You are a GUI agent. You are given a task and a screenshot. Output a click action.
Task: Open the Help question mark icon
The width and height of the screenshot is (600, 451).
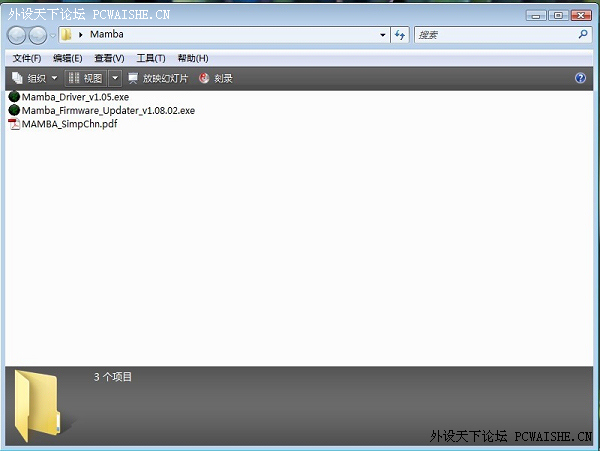pyautogui.click(x=580, y=78)
